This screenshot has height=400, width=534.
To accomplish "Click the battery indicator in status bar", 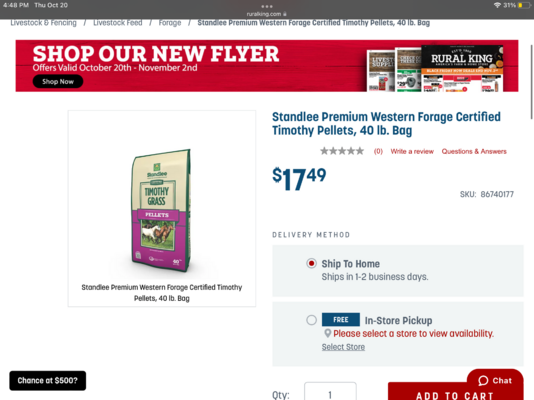I will 524,5.
